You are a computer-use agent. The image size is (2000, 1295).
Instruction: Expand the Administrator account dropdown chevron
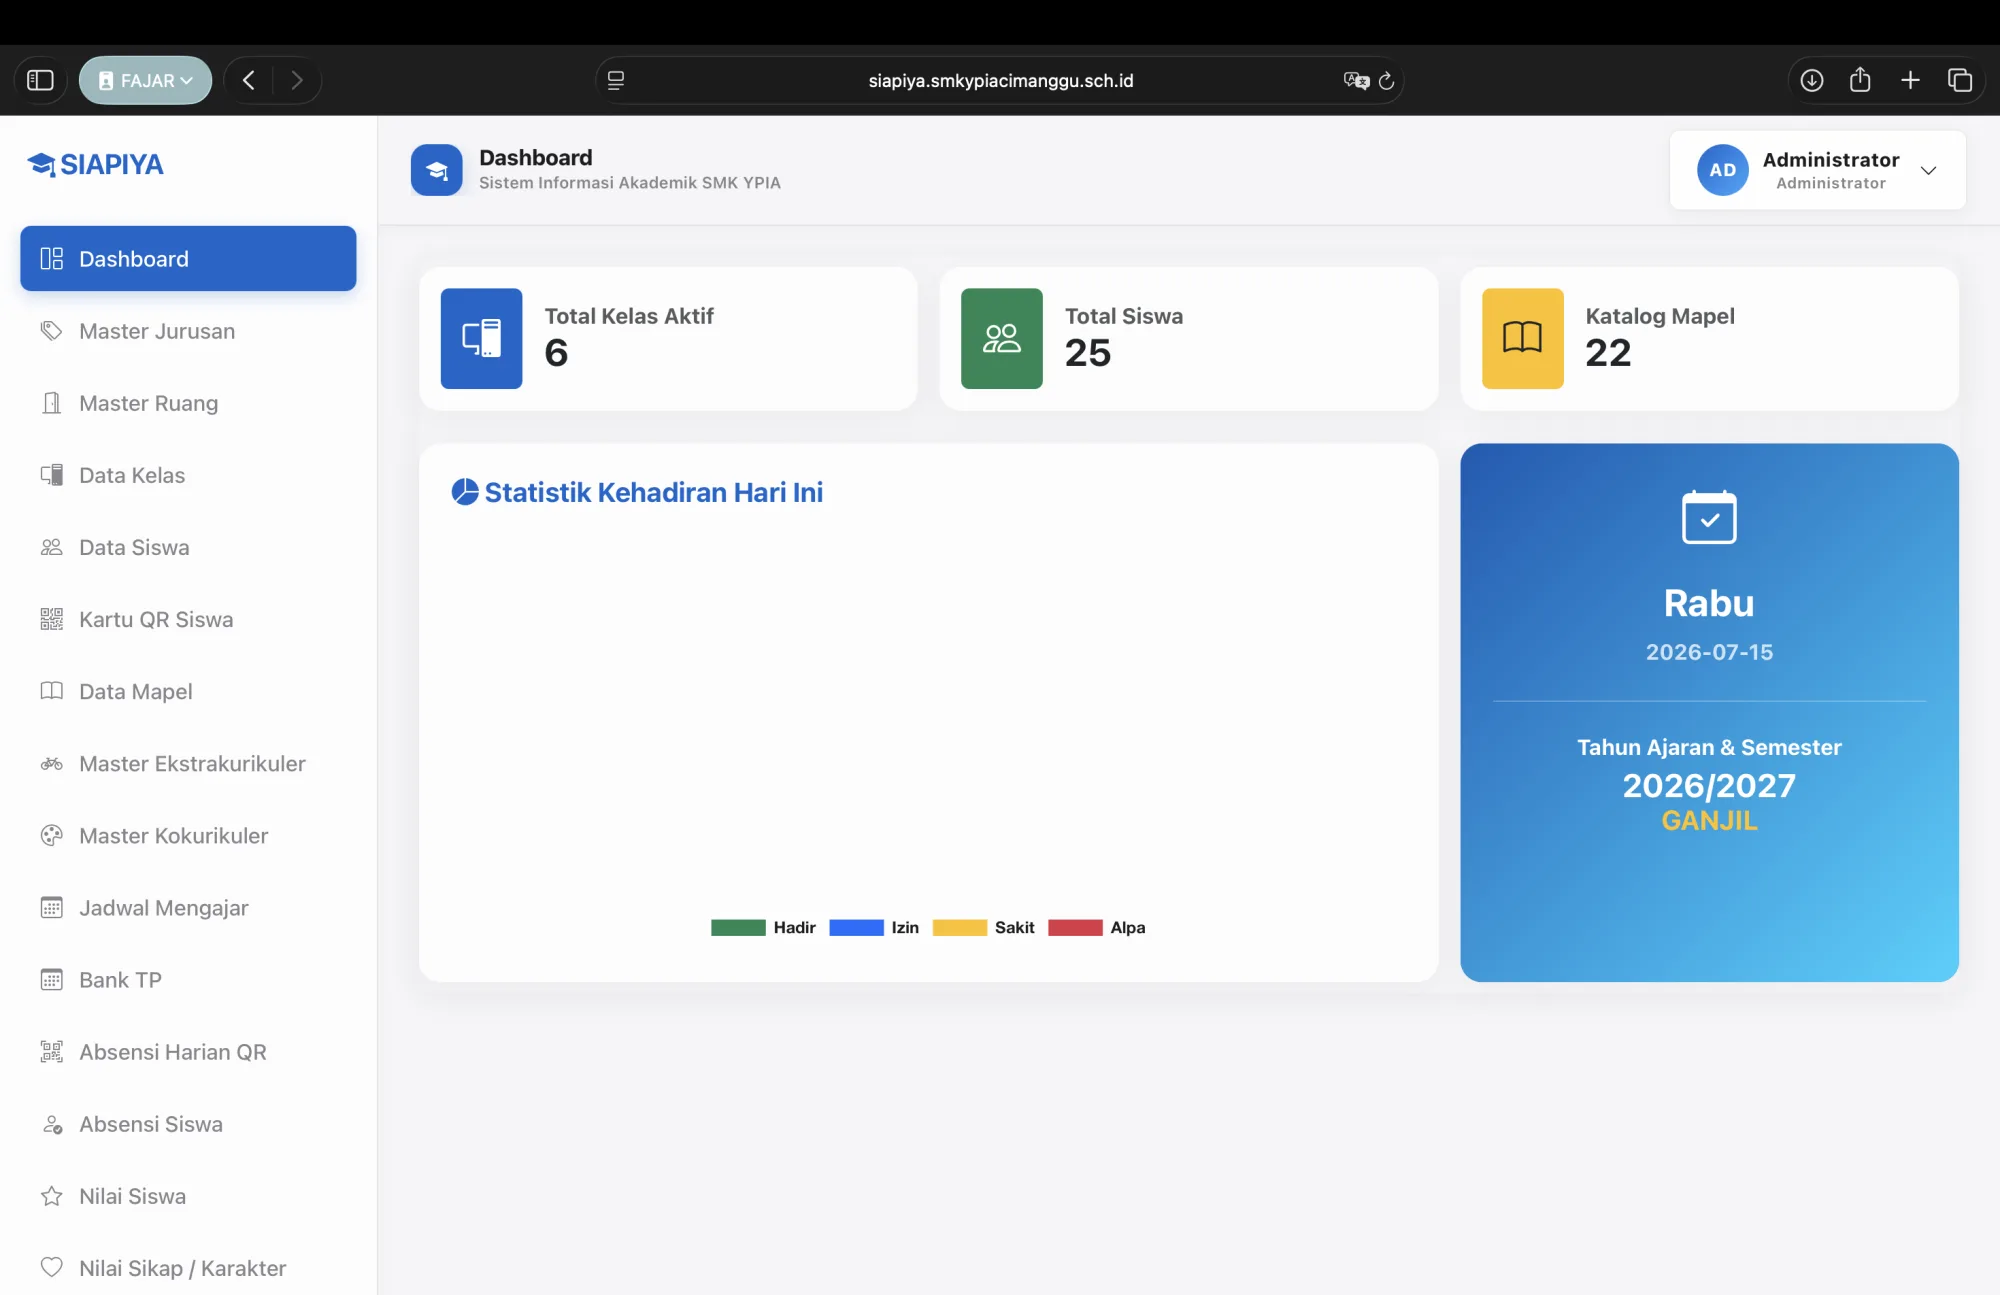click(1929, 170)
